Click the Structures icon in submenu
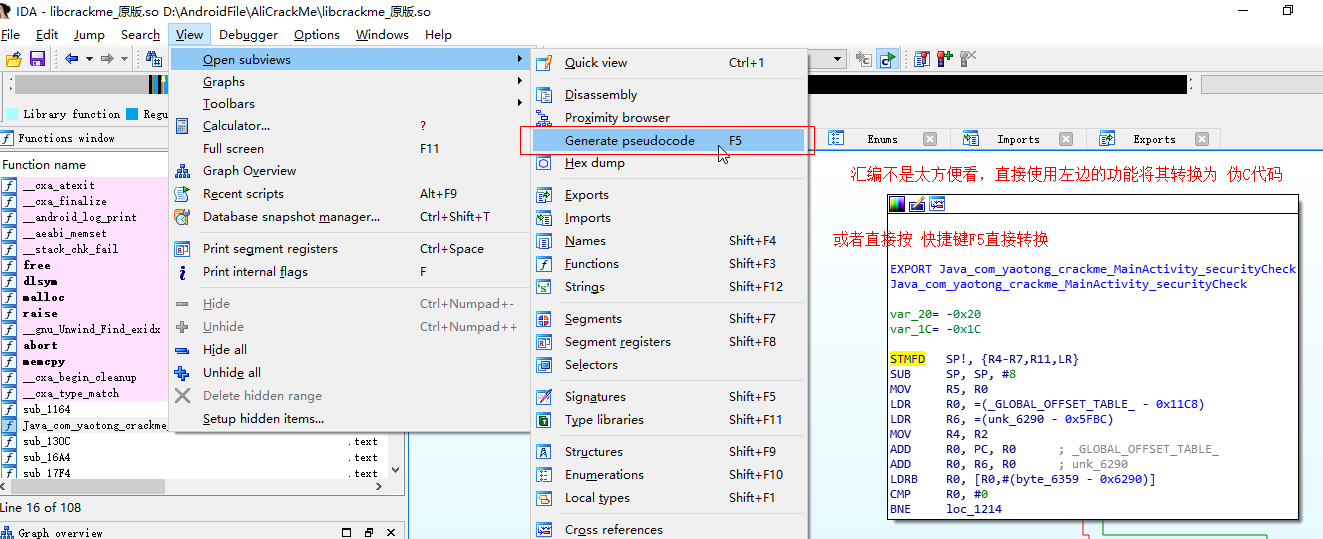1323x539 pixels. [544, 452]
